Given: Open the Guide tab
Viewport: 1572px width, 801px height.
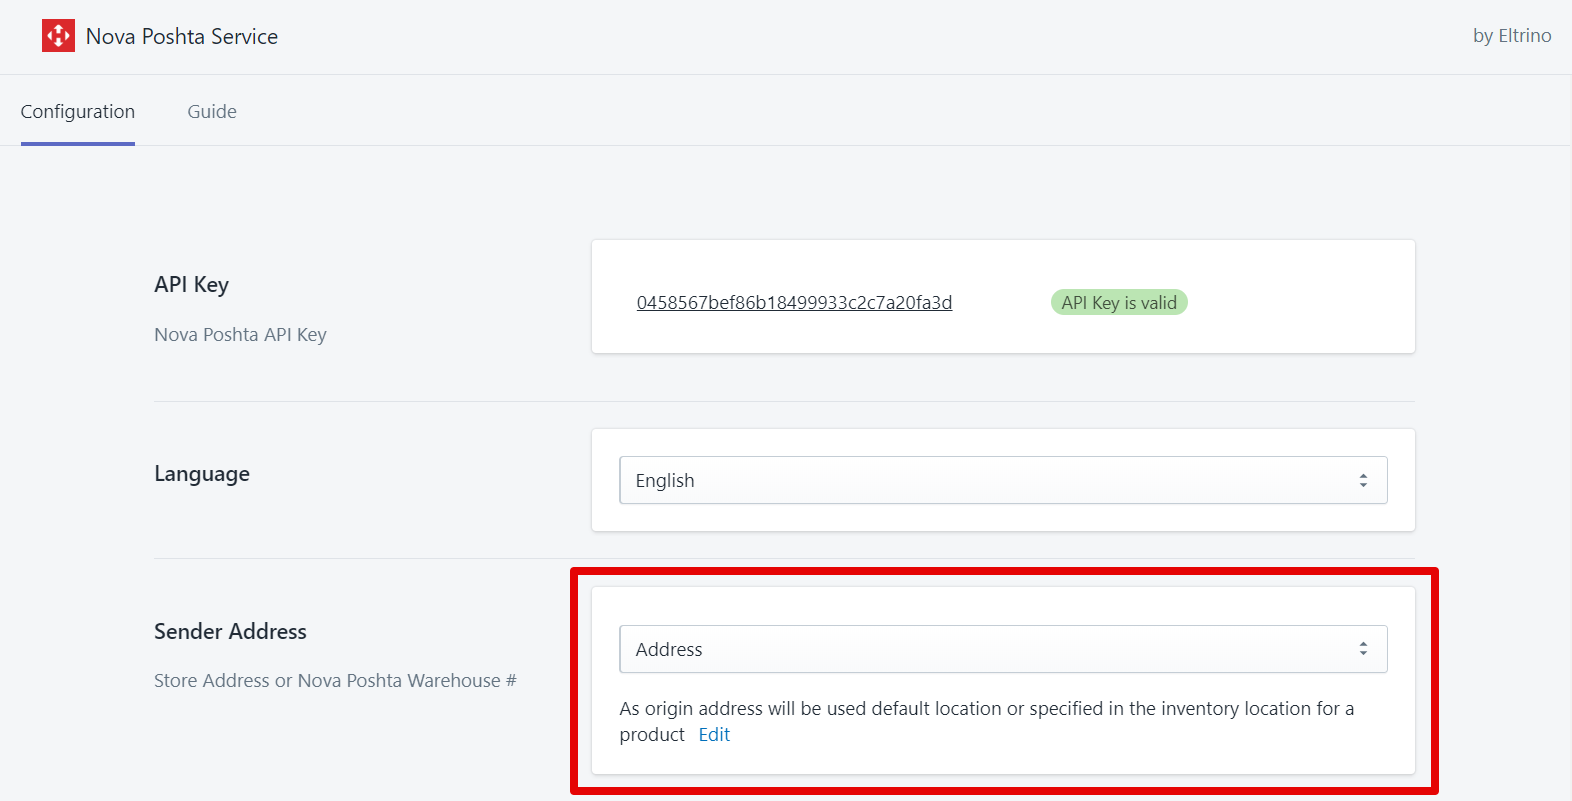Looking at the screenshot, I should click(212, 112).
